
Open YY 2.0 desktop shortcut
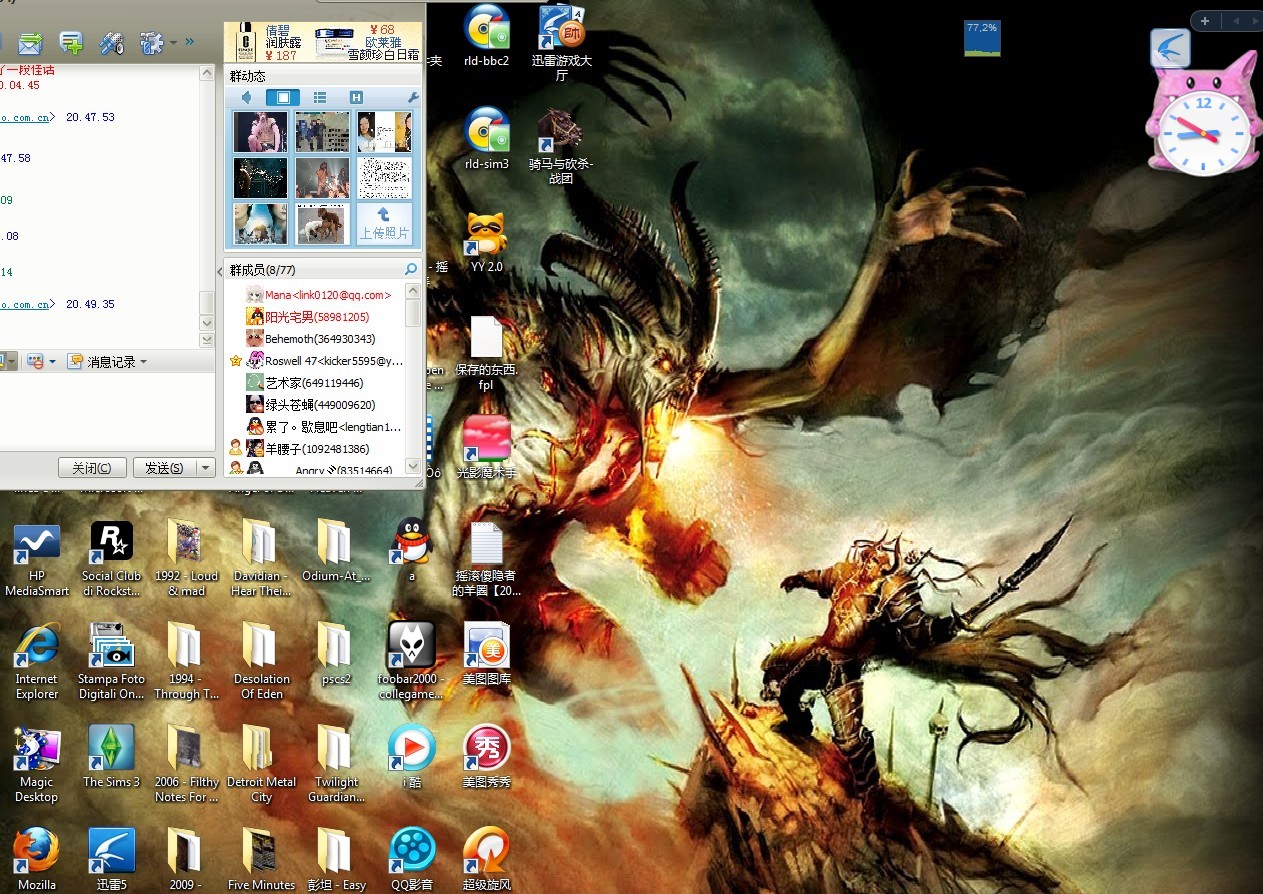tap(487, 242)
